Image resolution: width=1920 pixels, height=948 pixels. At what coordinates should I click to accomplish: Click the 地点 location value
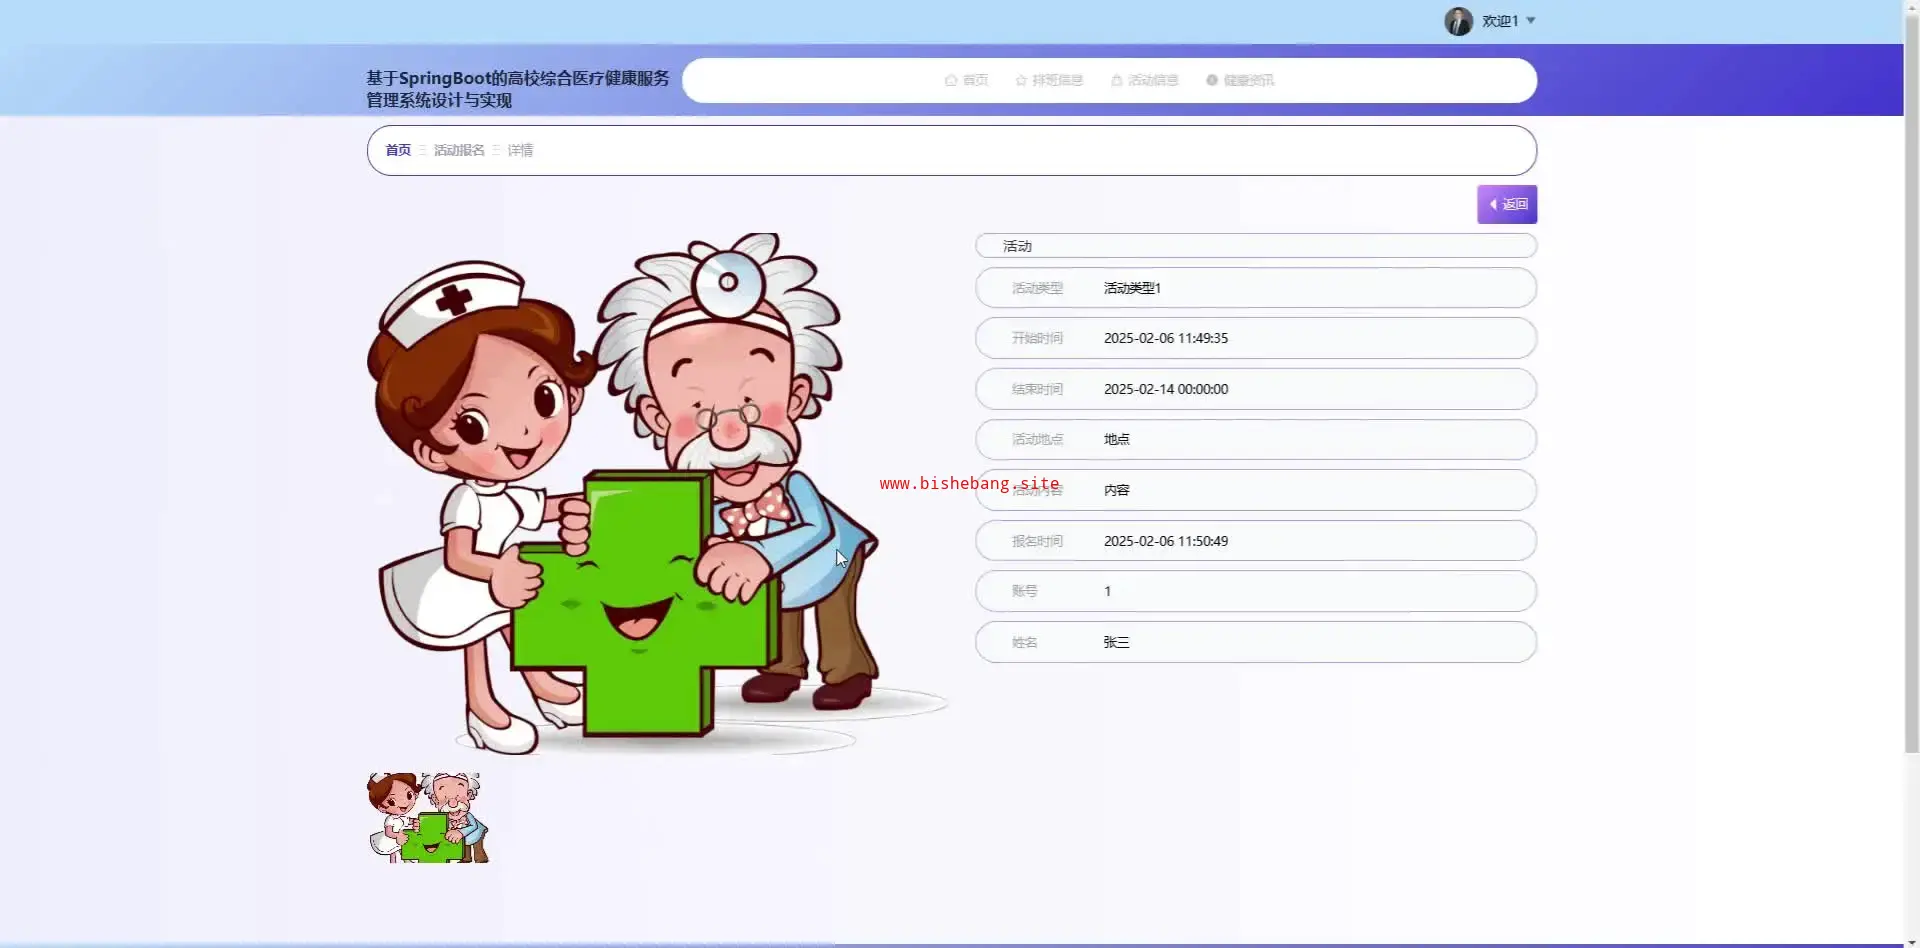[x=1117, y=439]
